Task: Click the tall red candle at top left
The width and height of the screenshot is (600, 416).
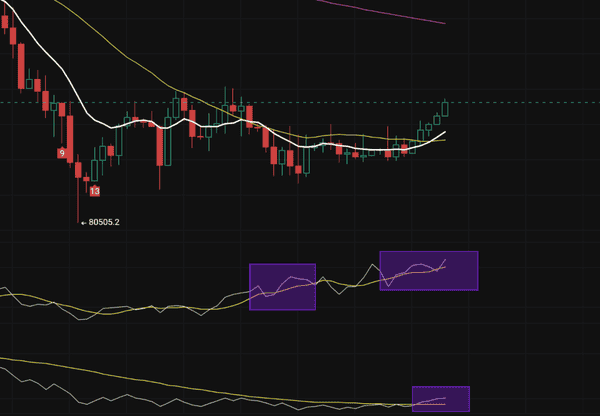Action: point(21,66)
